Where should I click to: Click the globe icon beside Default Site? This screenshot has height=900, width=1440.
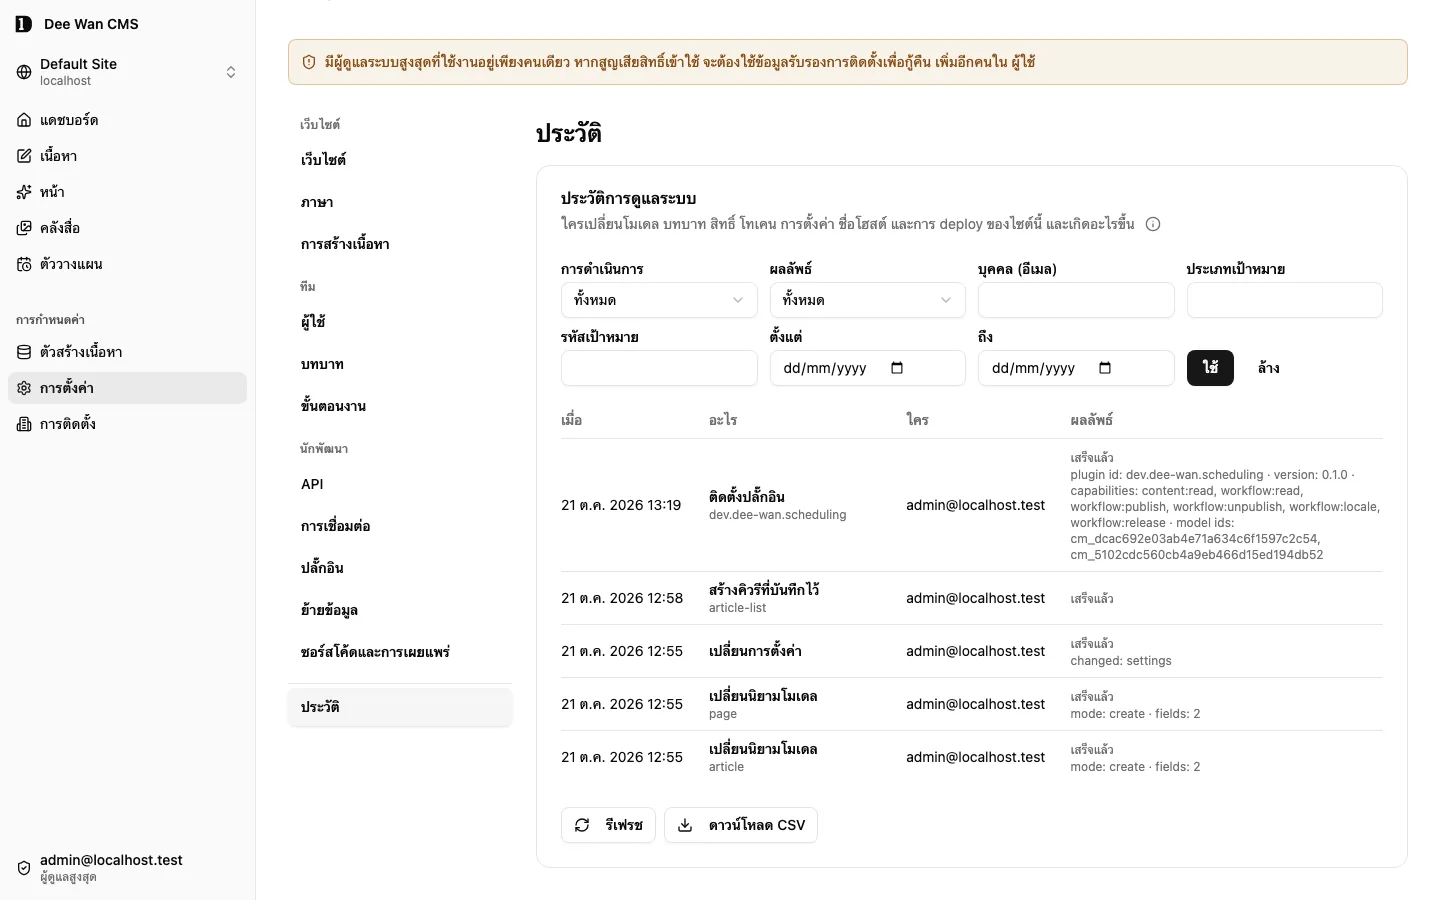(x=24, y=72)
